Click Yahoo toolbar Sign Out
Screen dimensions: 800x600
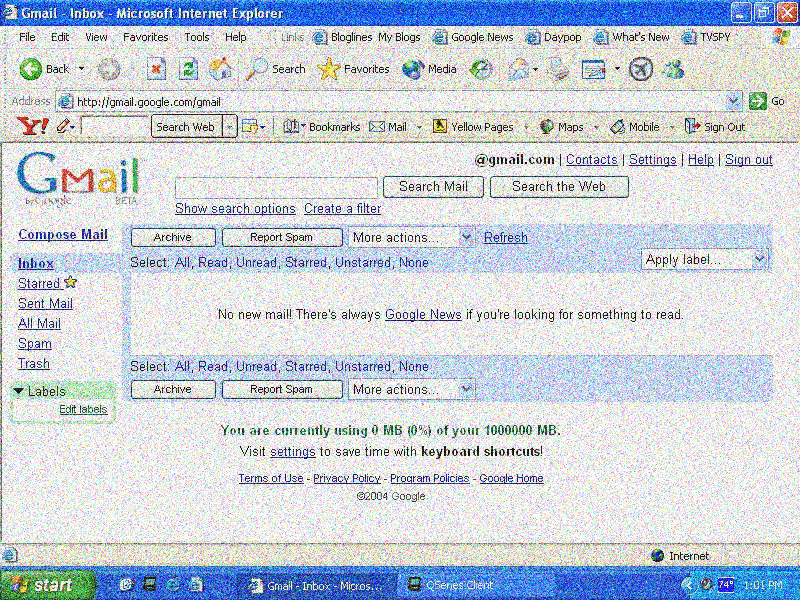[x=715, y=127]
